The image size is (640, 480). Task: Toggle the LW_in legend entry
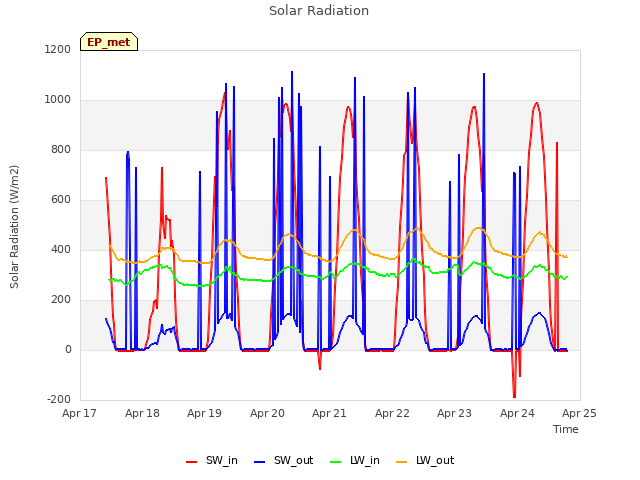click(x=355, y=460)
